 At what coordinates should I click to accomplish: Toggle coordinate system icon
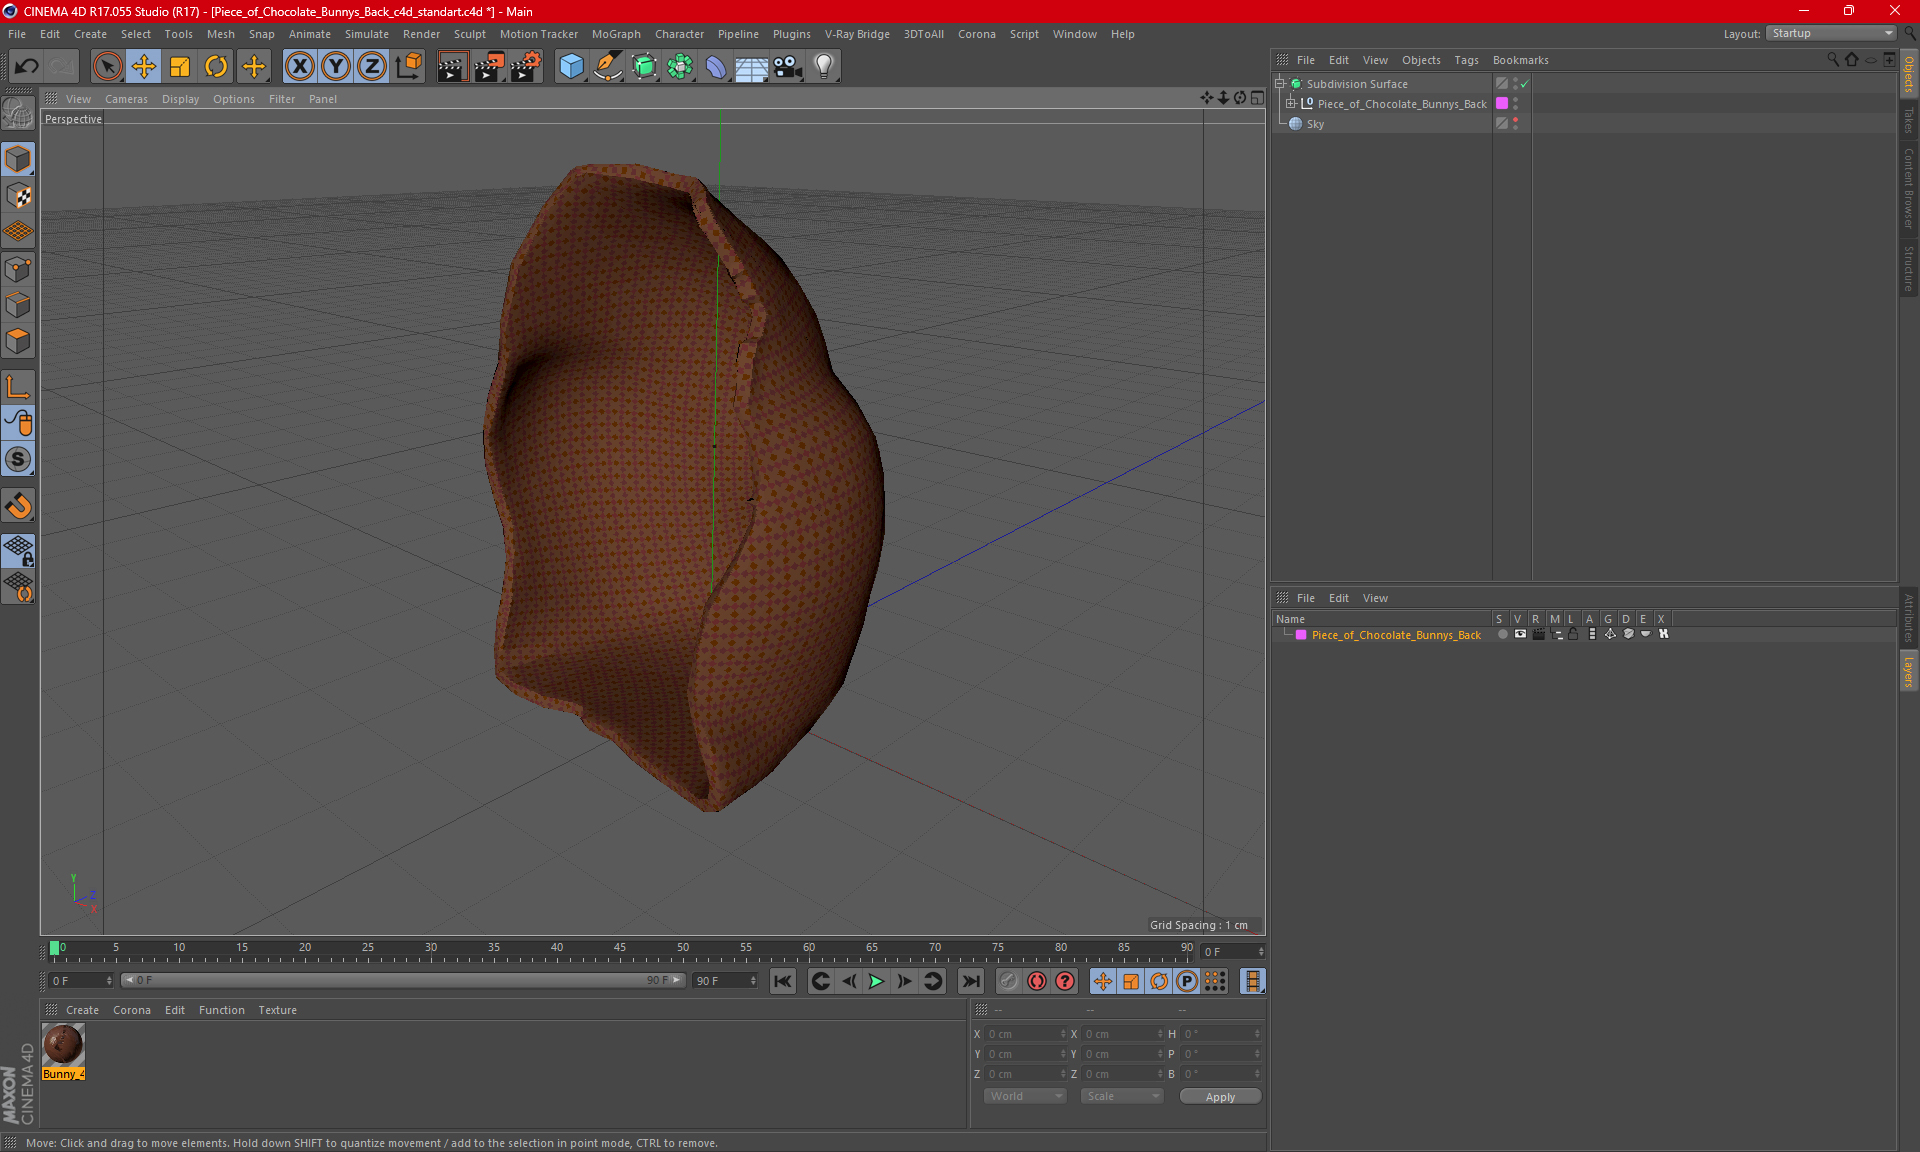[408, 67]
